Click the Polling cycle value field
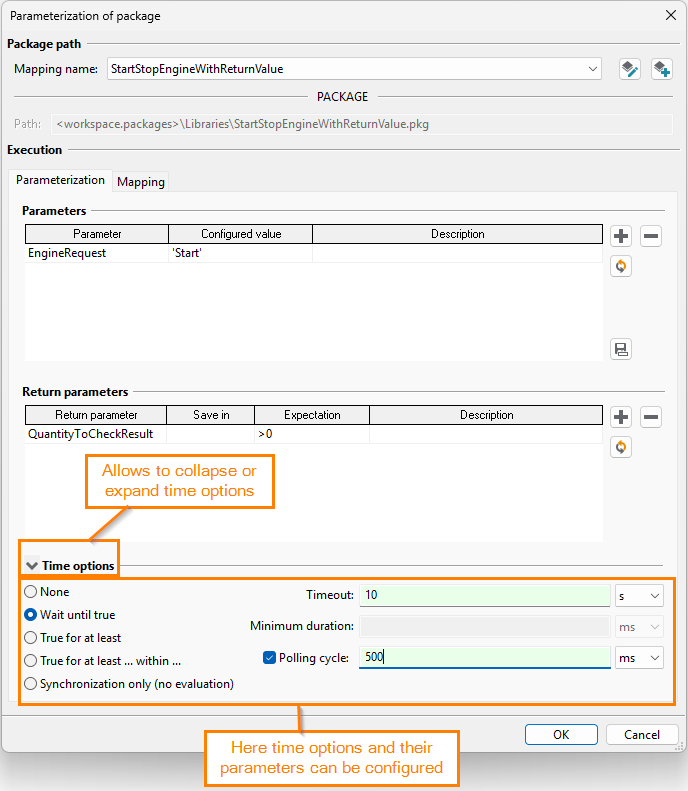This screenshot has width=688, height=791. (485, 657)
